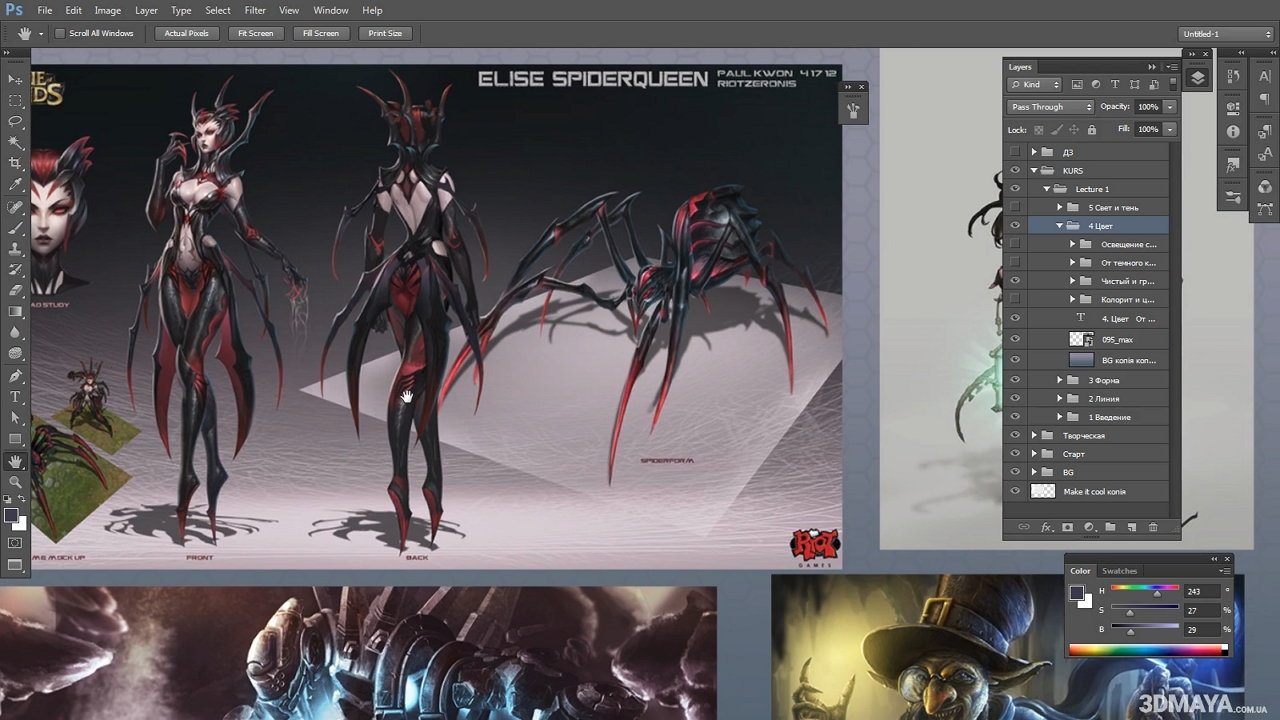Select the Zoom tool

(x=15, y=482)
